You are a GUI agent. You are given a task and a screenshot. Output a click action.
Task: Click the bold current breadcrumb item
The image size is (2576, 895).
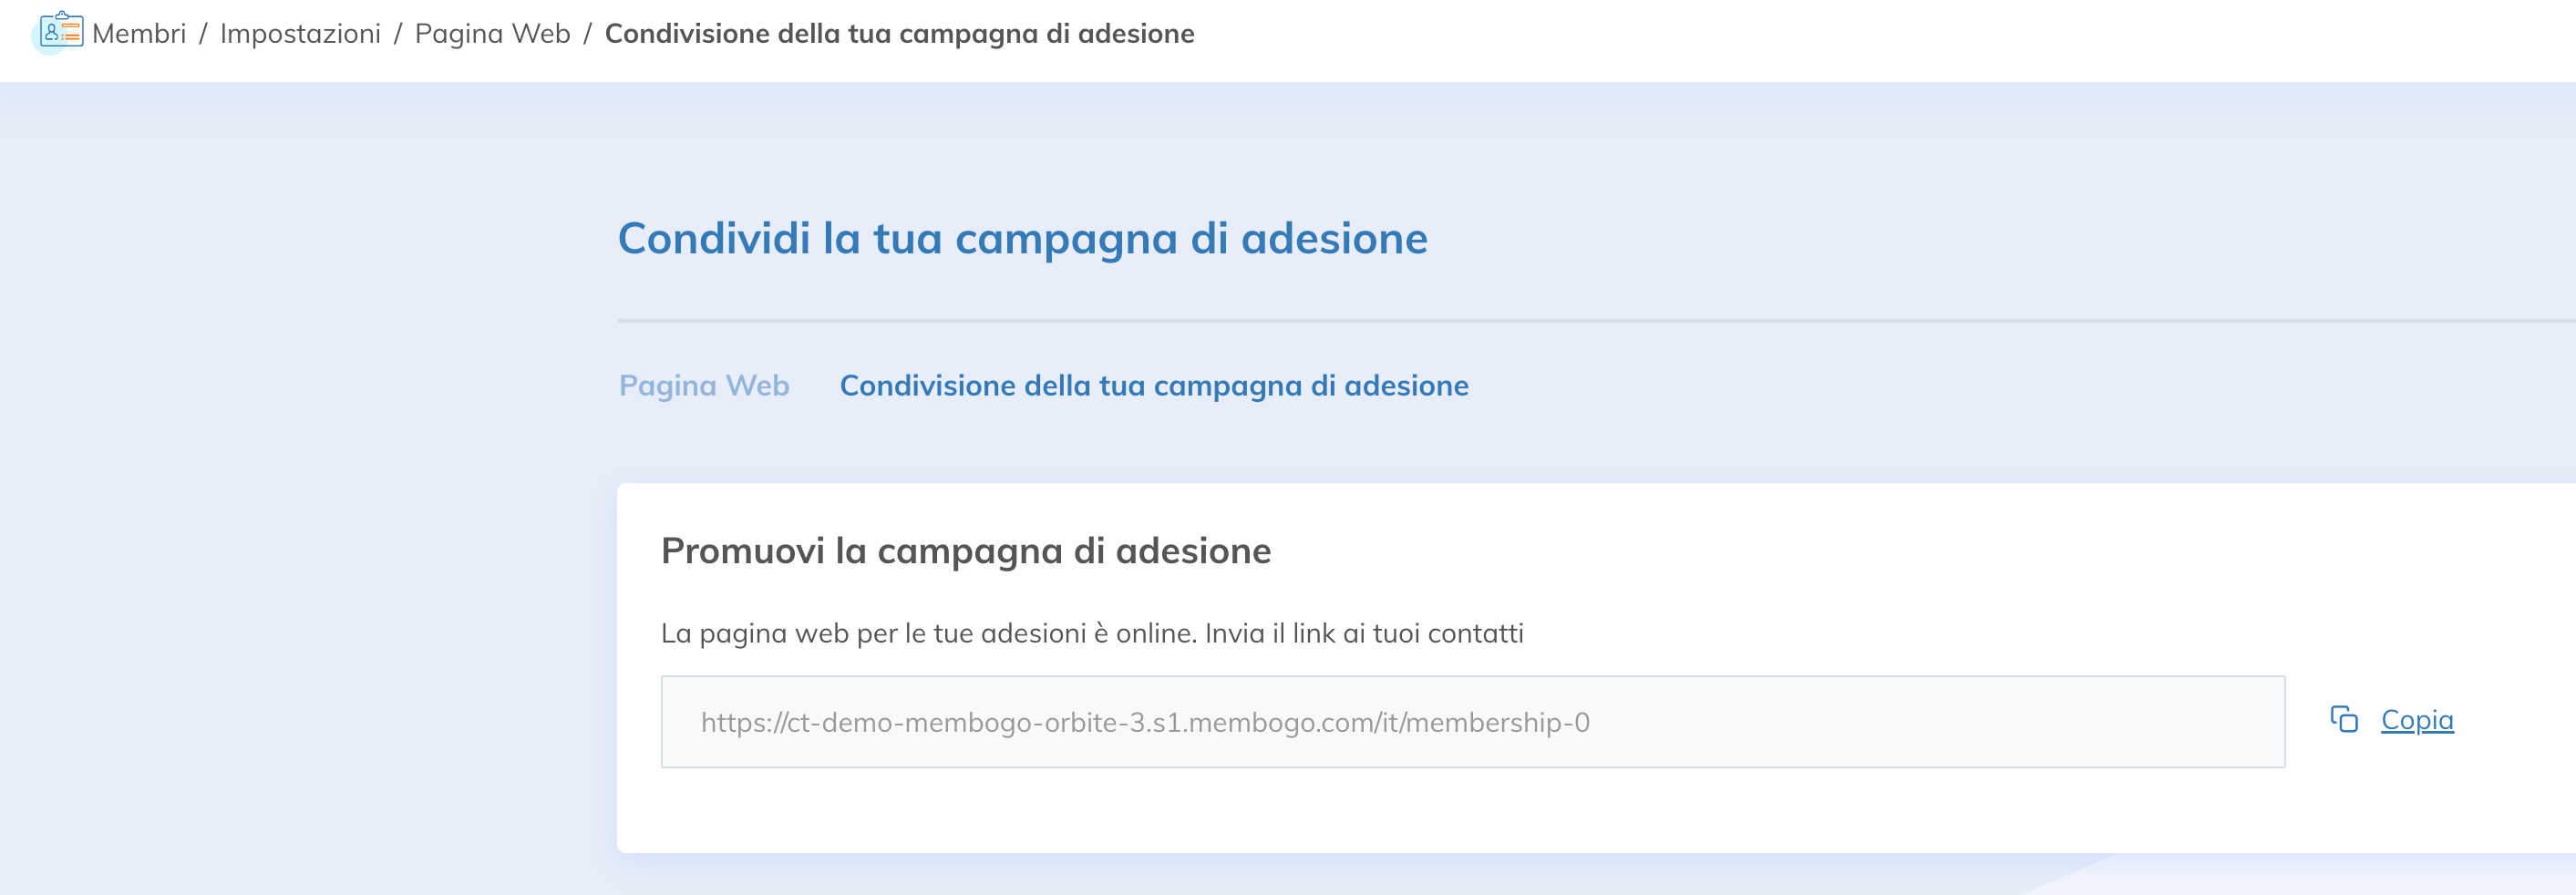pos(899,34)
